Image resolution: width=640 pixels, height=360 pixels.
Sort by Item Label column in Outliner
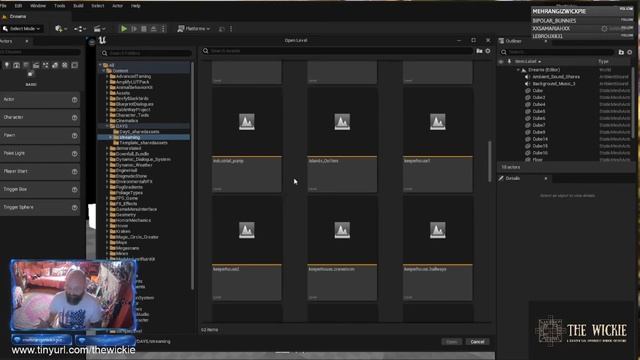click(x=527, y=62)
